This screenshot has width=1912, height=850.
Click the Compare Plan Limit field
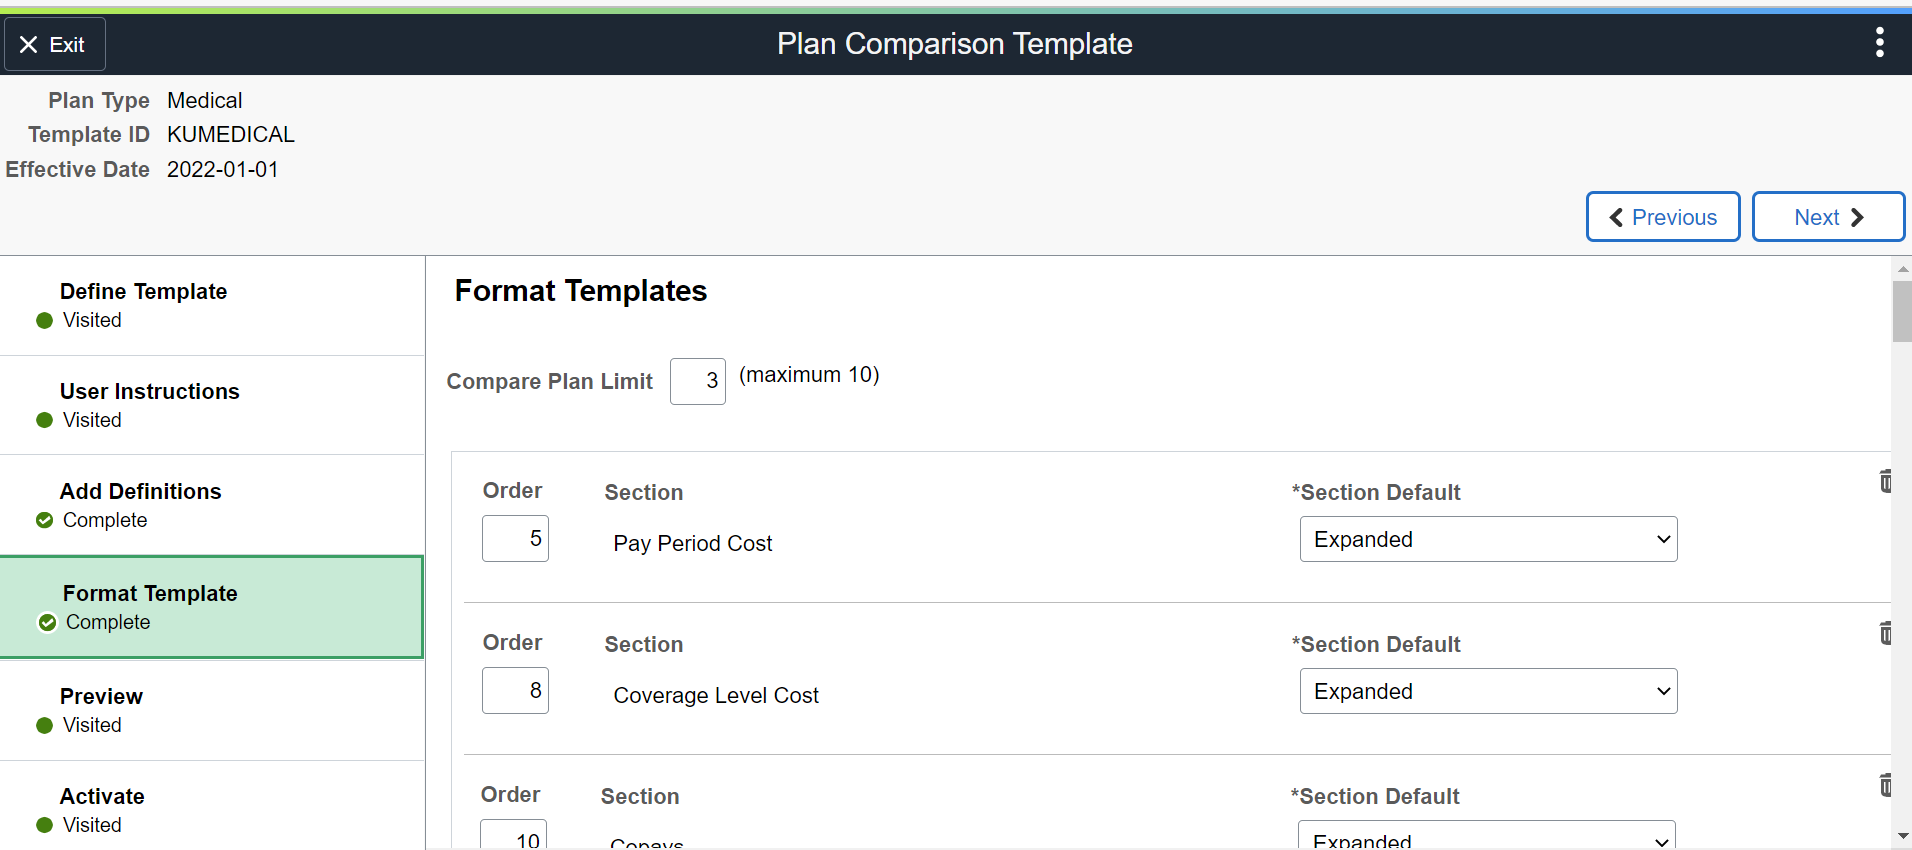tap(697, 382)
